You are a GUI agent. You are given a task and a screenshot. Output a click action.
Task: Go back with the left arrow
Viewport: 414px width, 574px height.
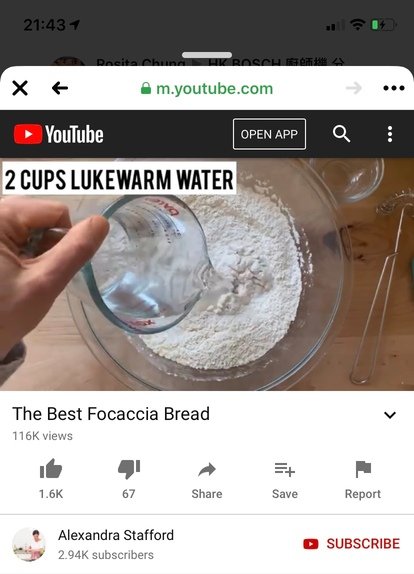pos(60,88)
